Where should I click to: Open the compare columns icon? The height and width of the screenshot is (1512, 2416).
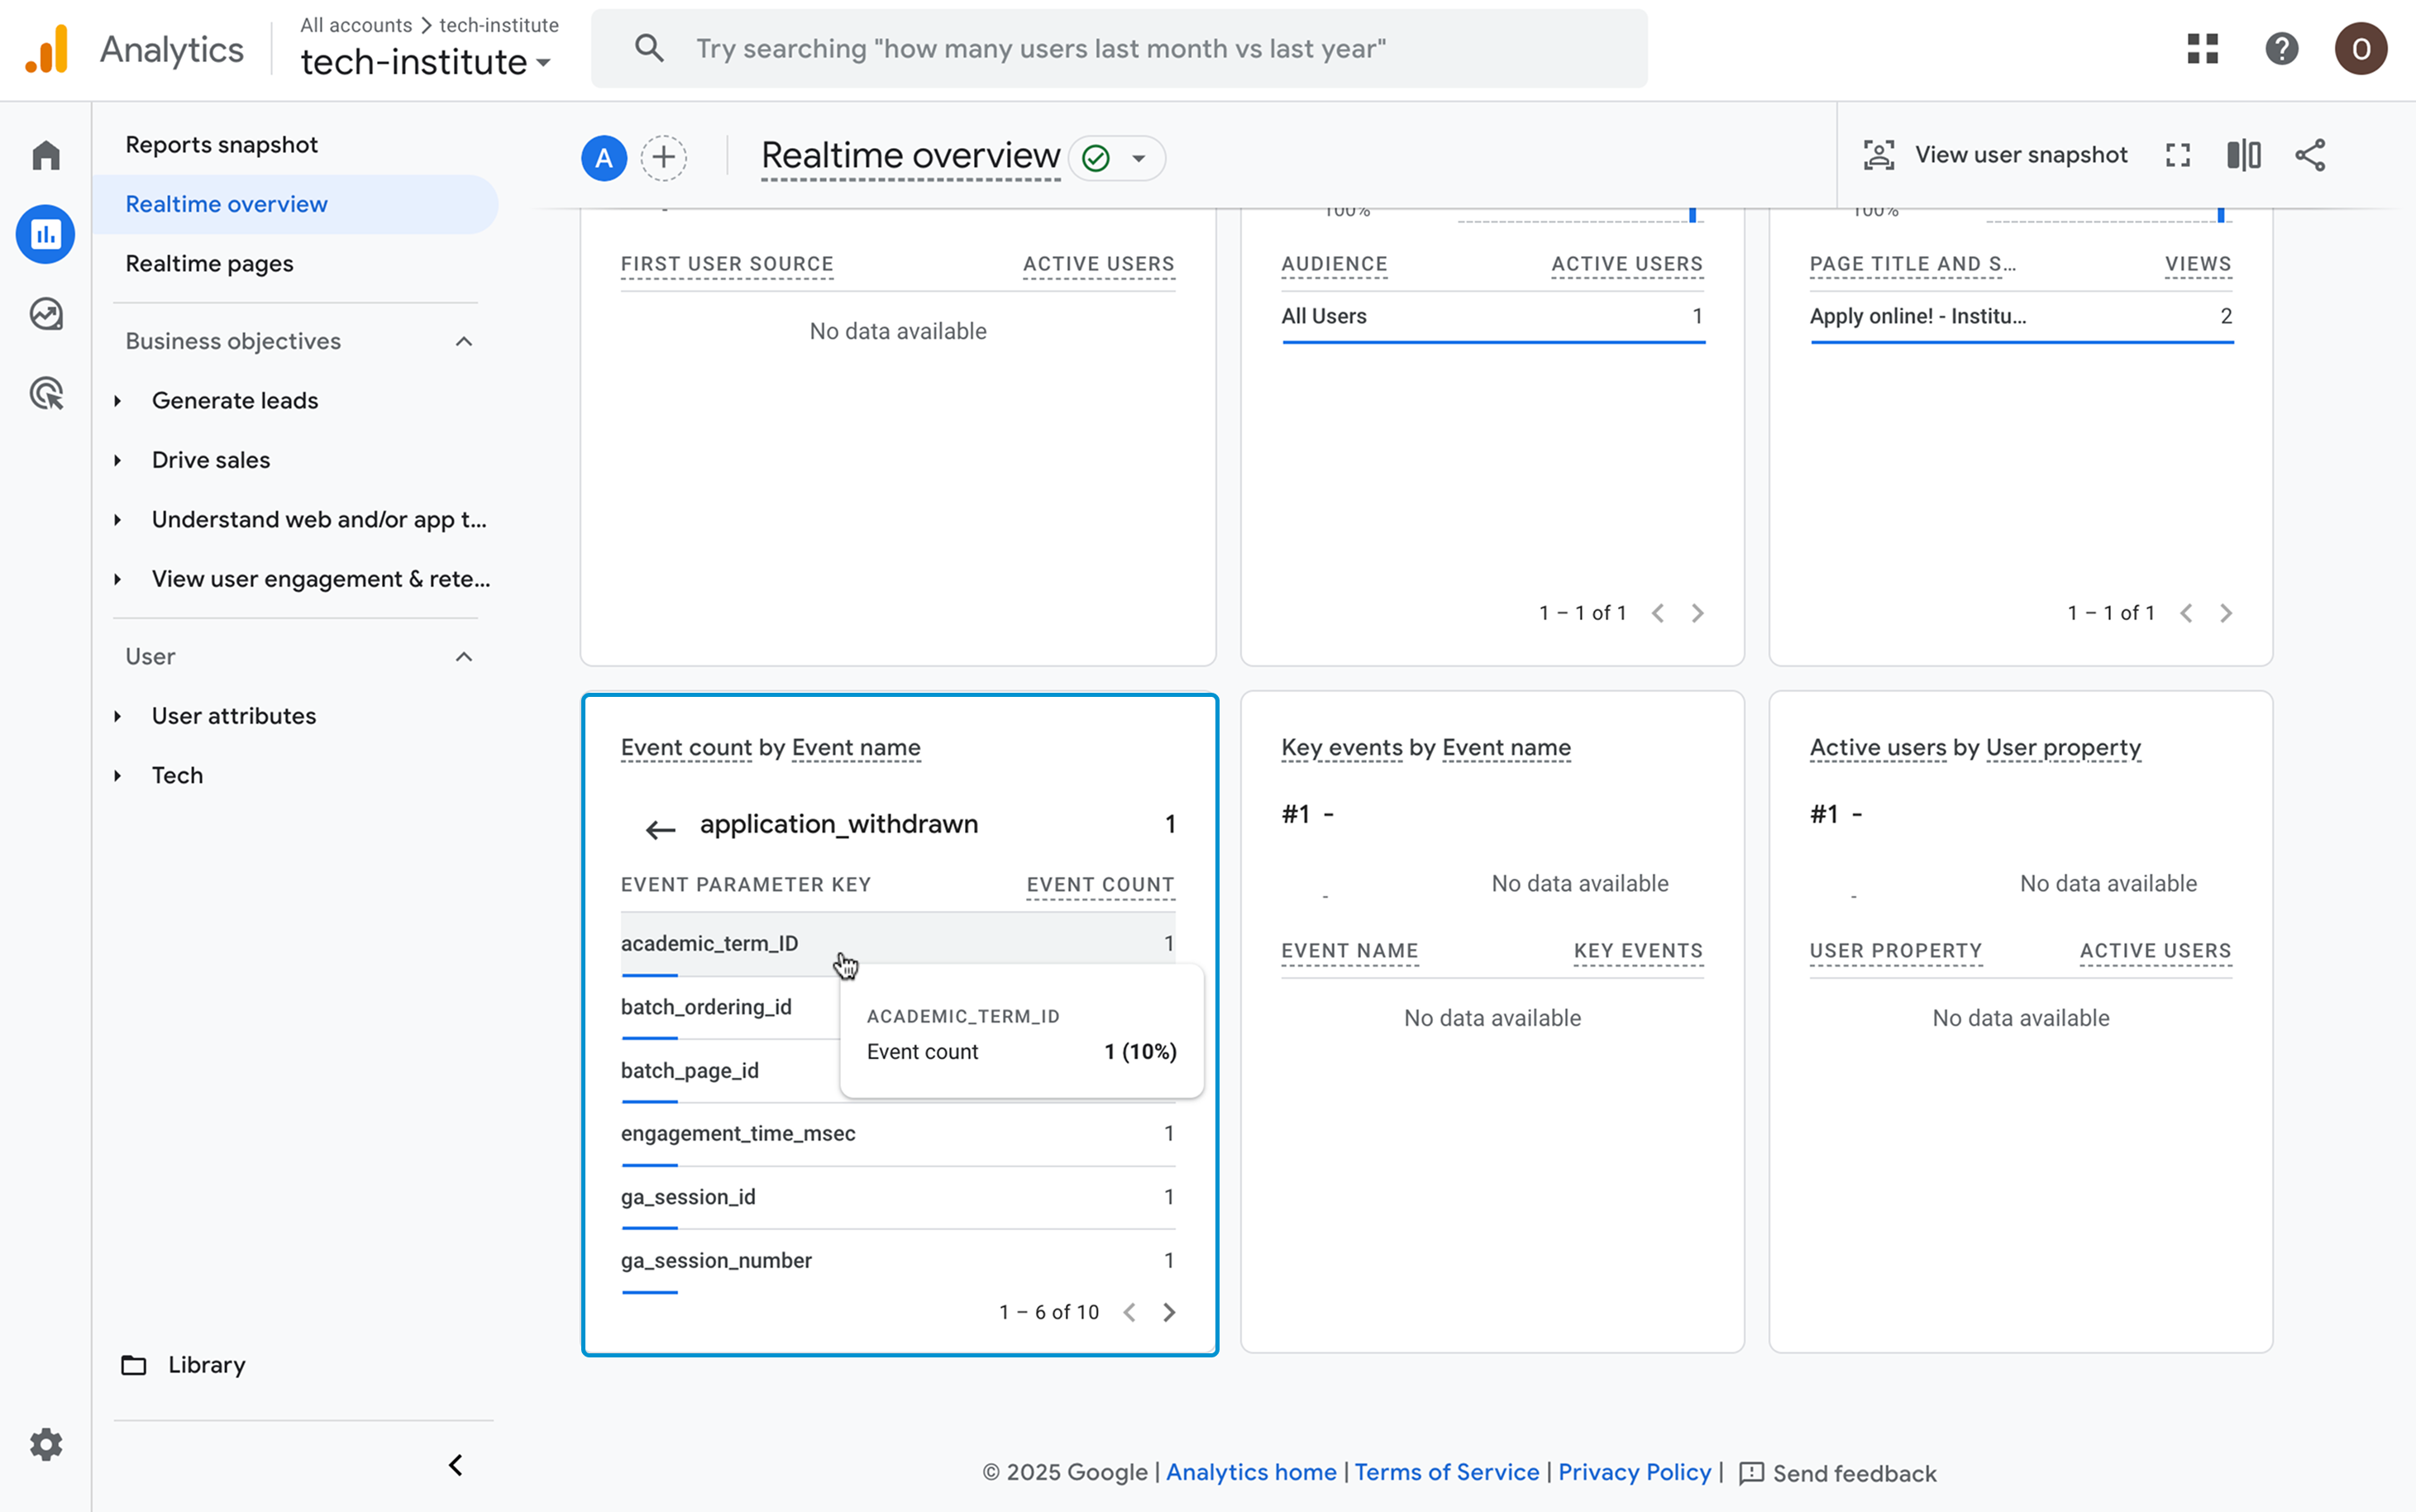[2244, 155]
